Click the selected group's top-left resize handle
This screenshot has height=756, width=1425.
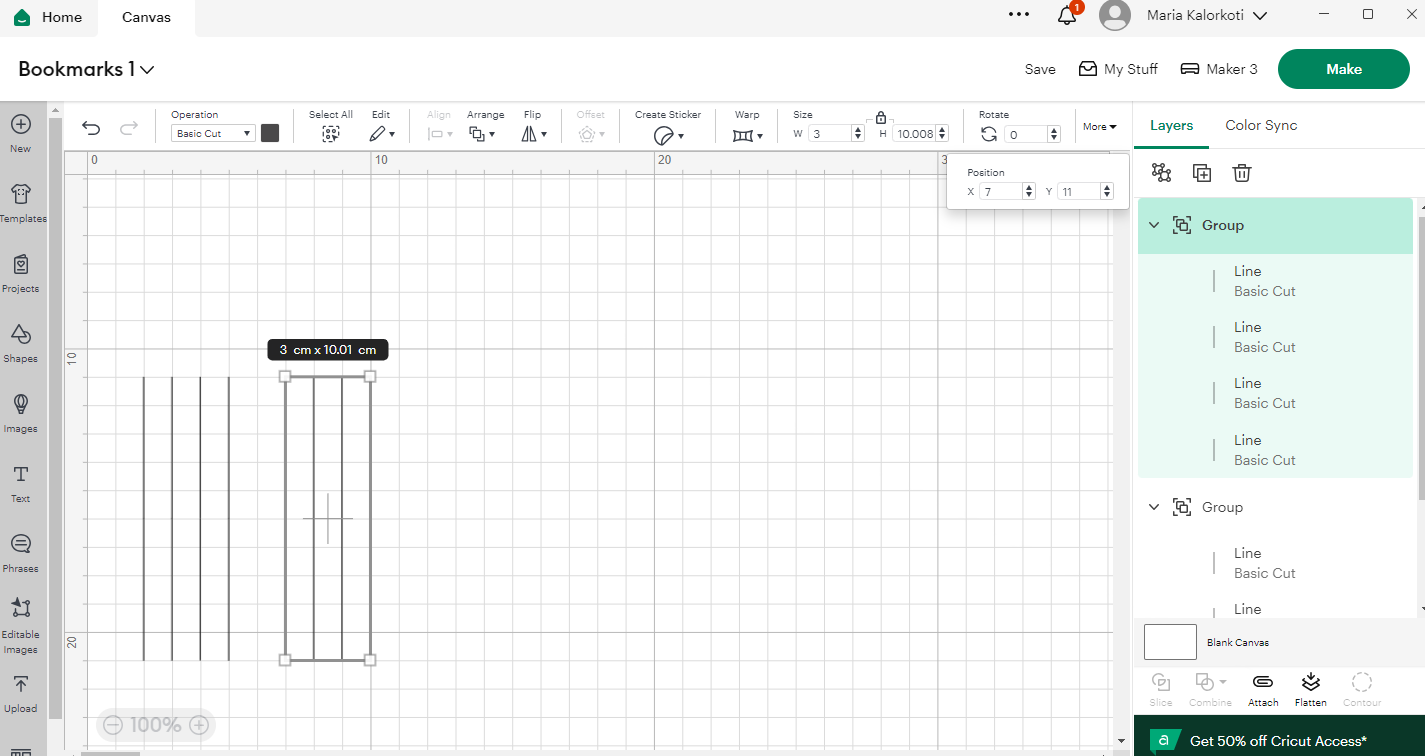(x=285, y=376)
